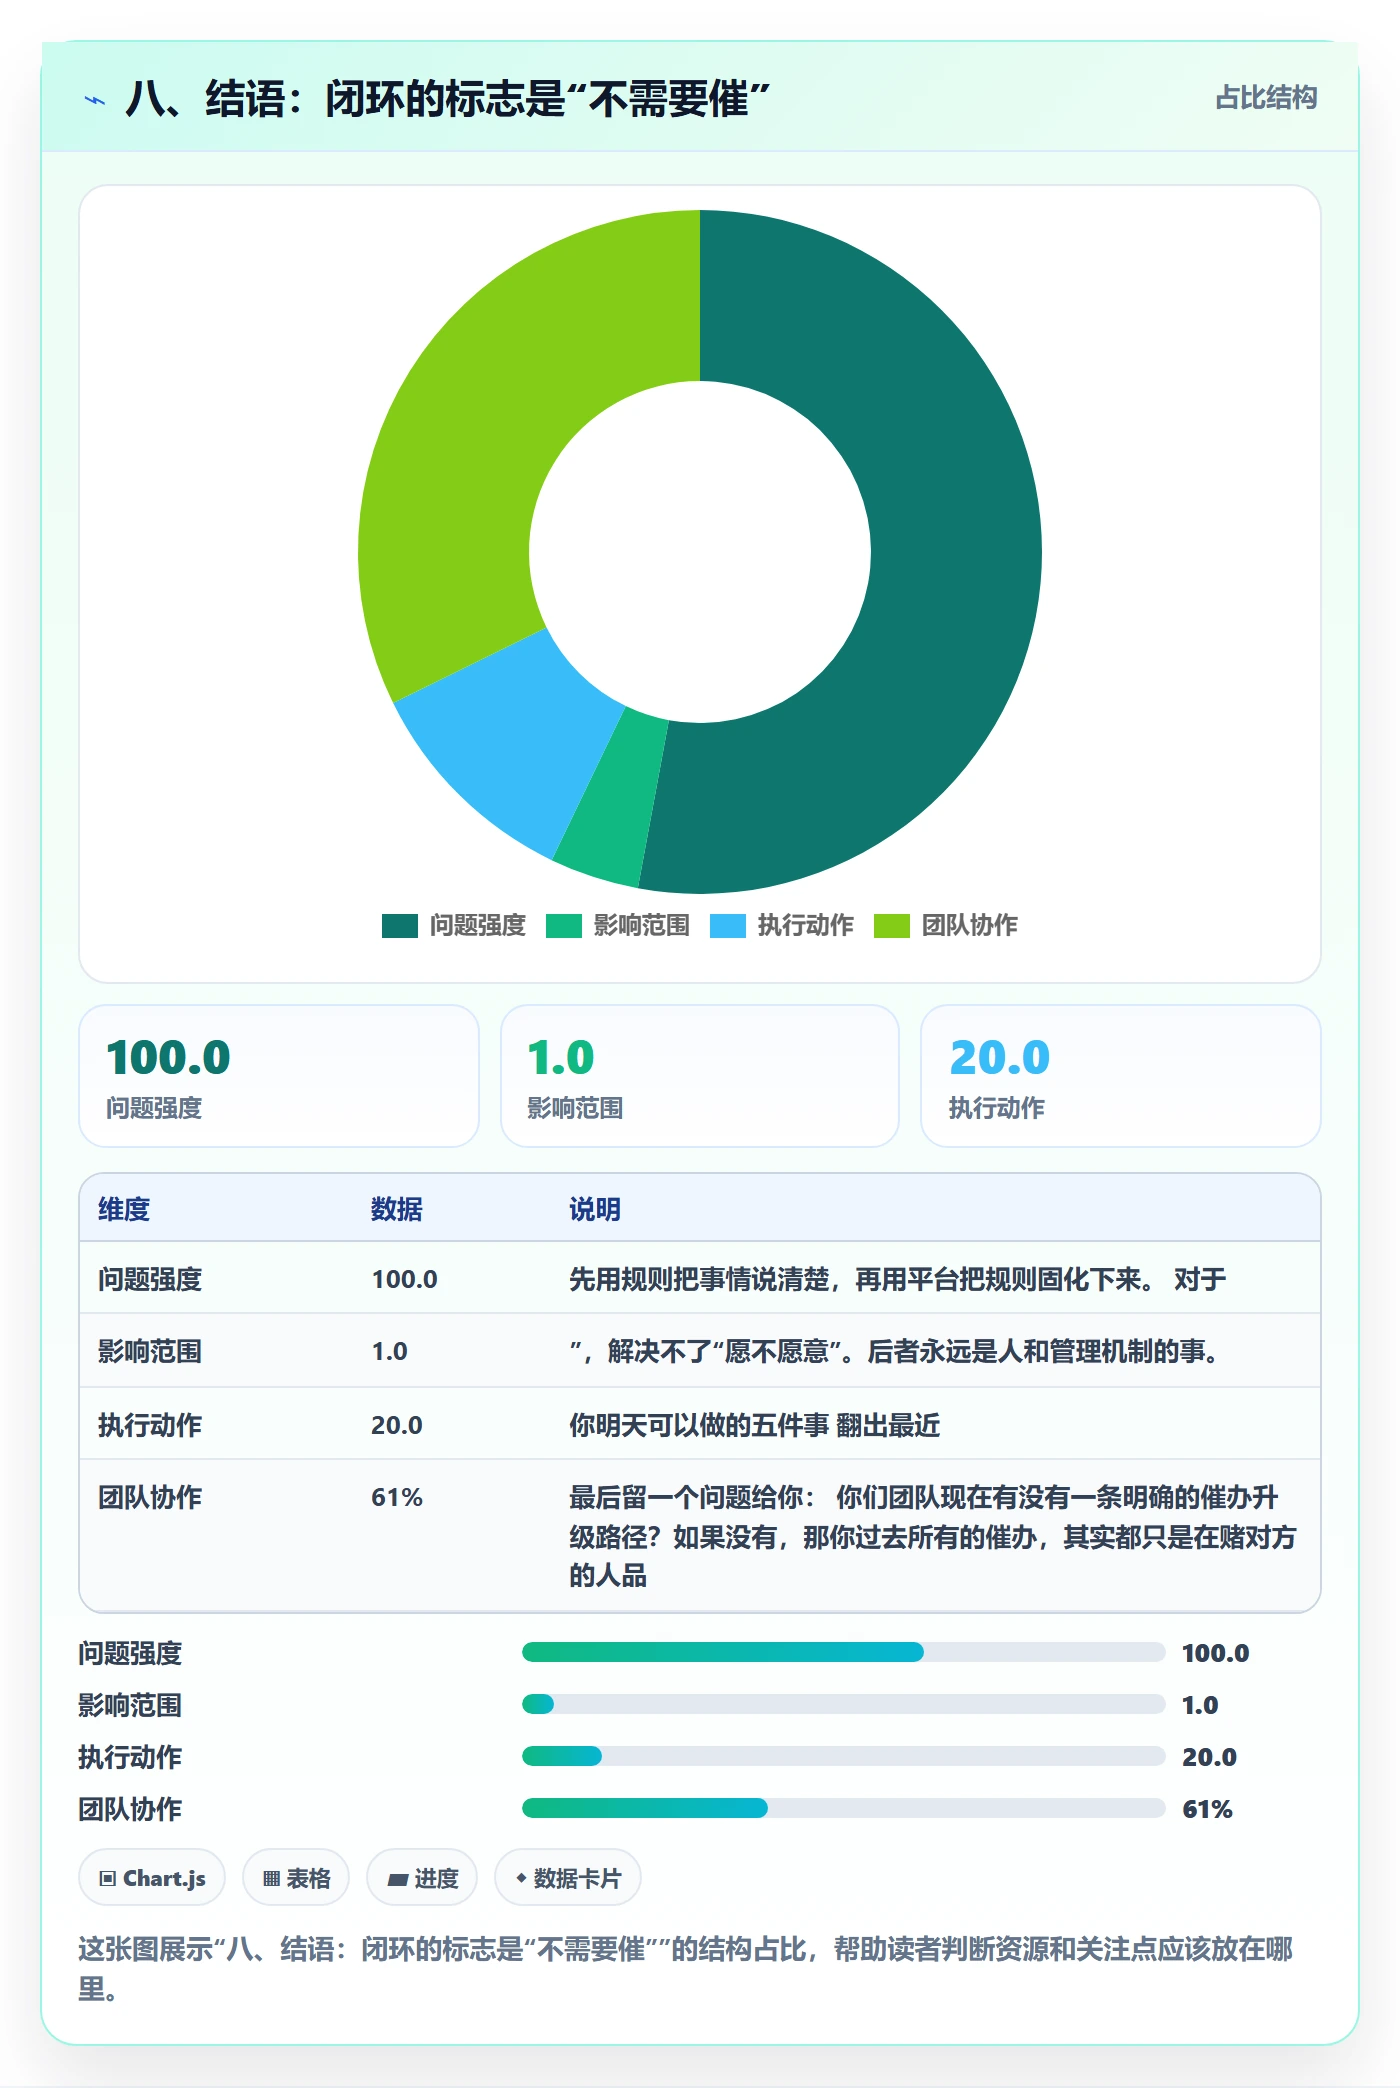
Task: Select the 执行动作 table row name
Action: (x=150, y=1425)
